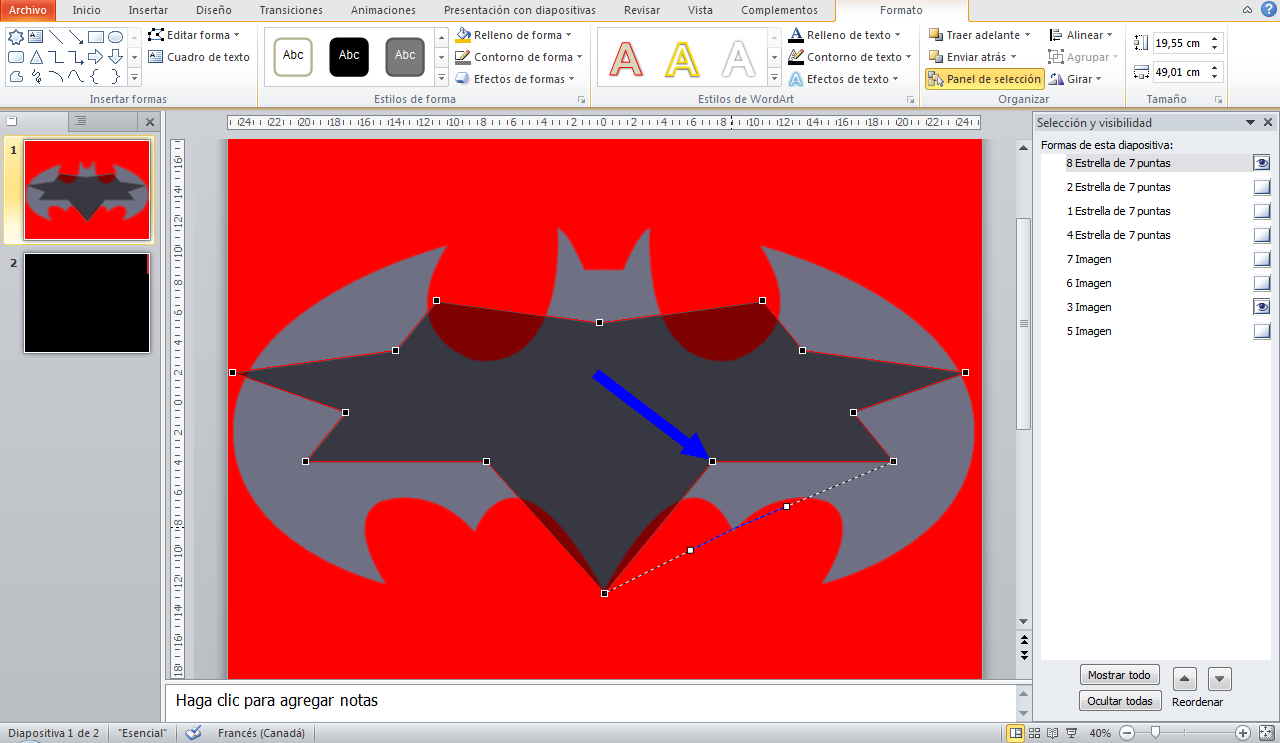The width and height of the screenshot is (1280, 743).
Task: Choose the oval shape in shapes gallery
Action: pyautogui.click(x=115, y=37)
